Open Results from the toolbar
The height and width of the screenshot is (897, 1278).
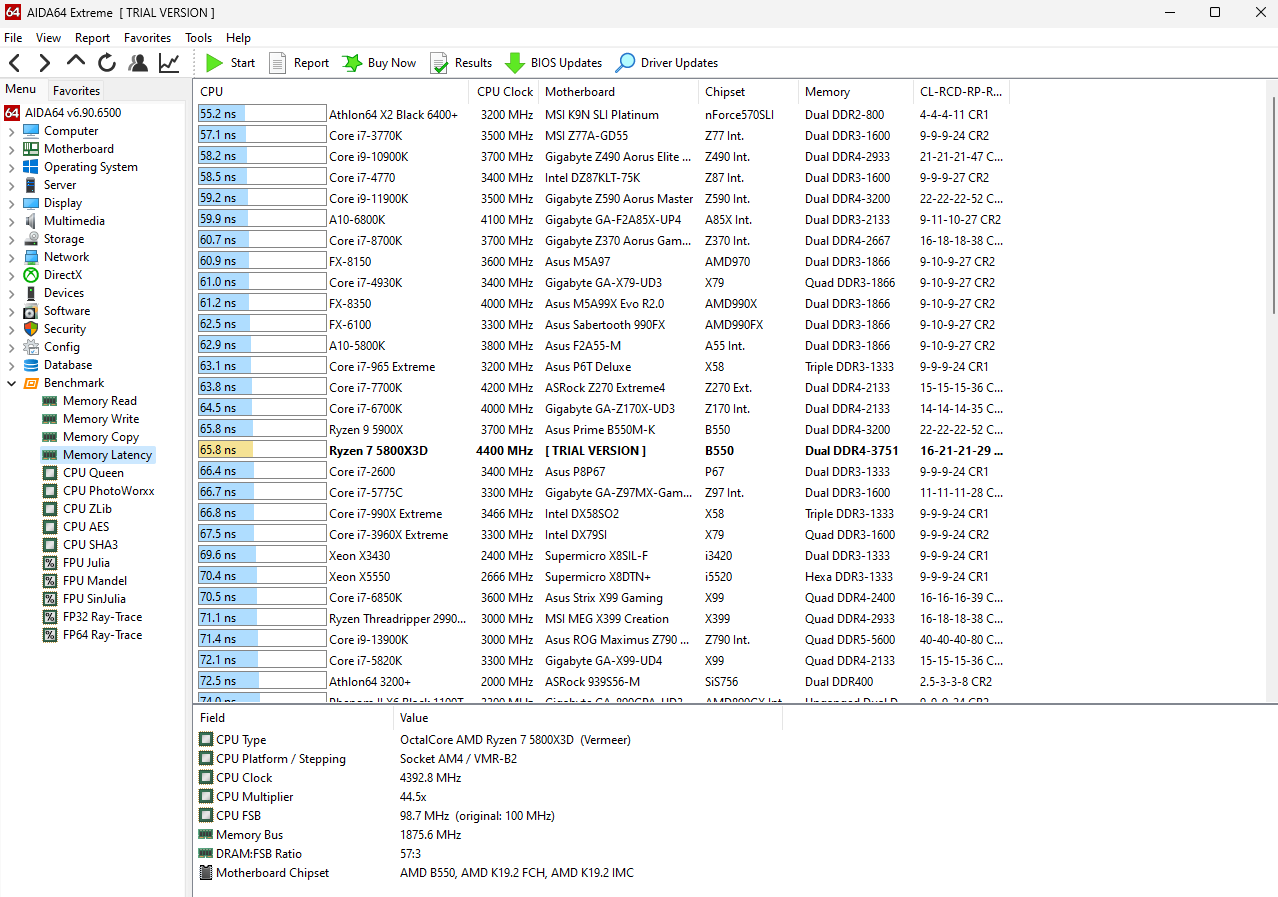point(461,63)
